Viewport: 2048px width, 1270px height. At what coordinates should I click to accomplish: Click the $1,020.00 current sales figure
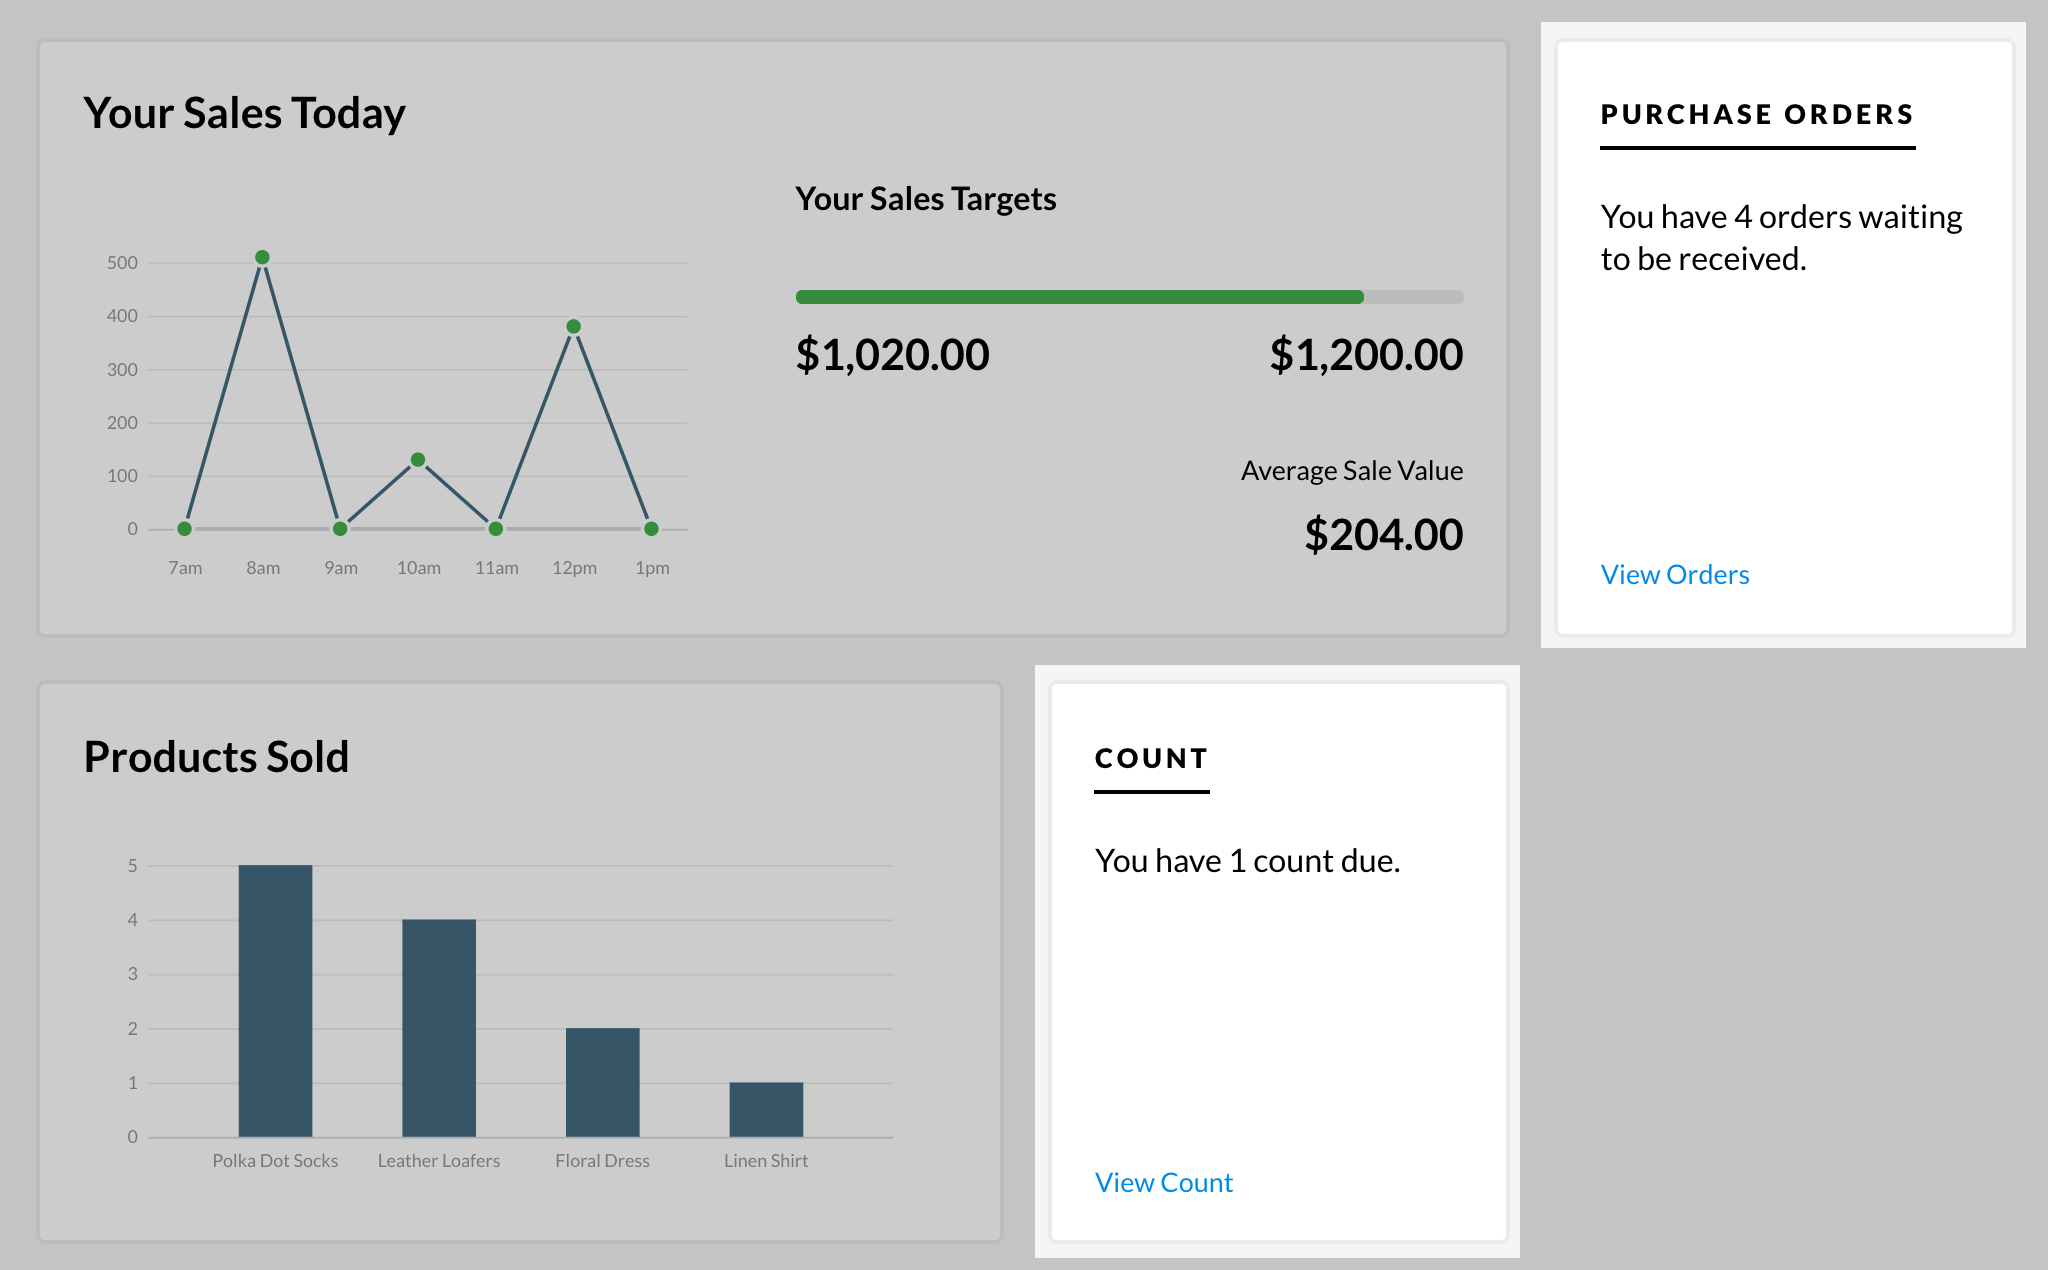click(892, 355)
